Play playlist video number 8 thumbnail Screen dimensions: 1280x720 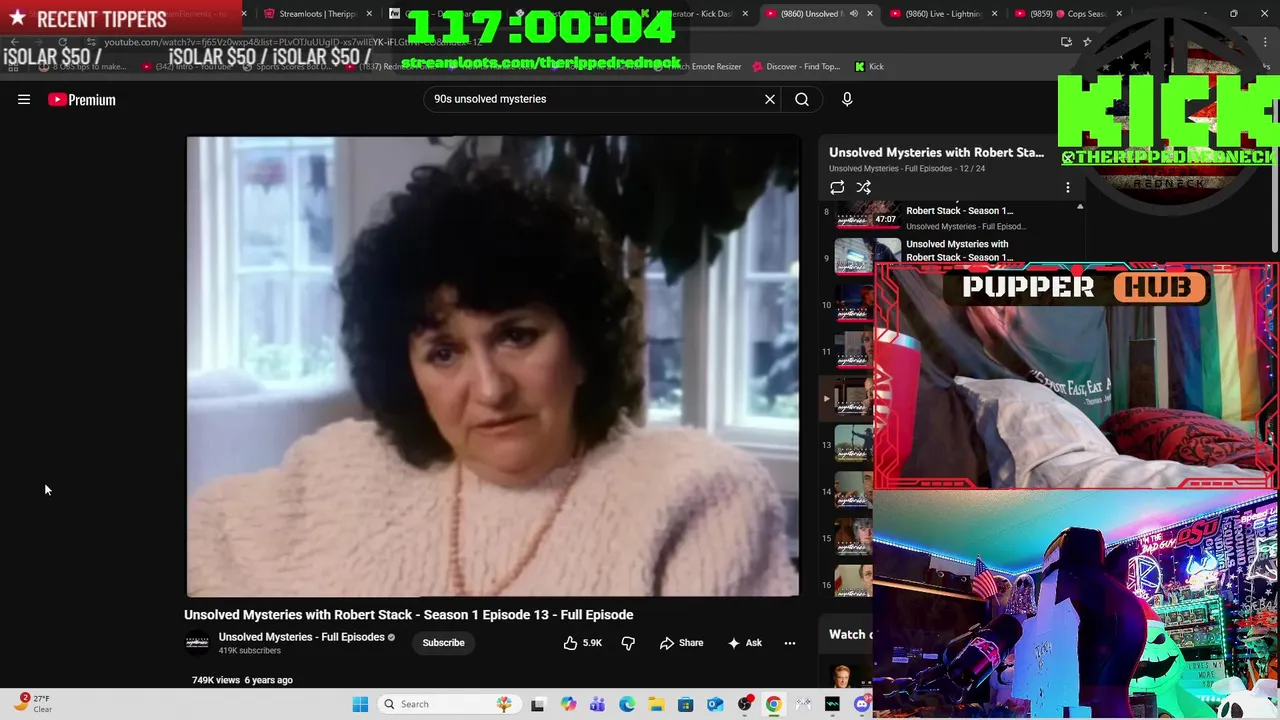[x=868, y=215]
